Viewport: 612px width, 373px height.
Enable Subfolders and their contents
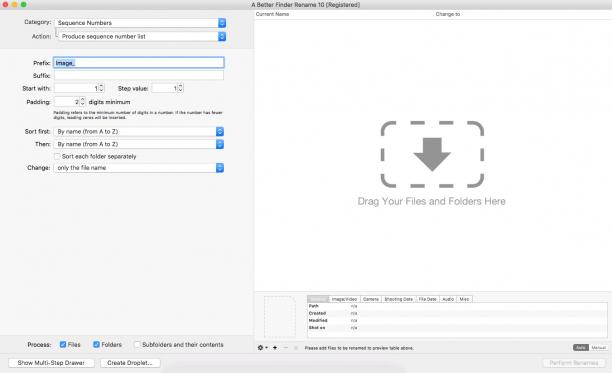pyautogui.click(x=137, y=345)
